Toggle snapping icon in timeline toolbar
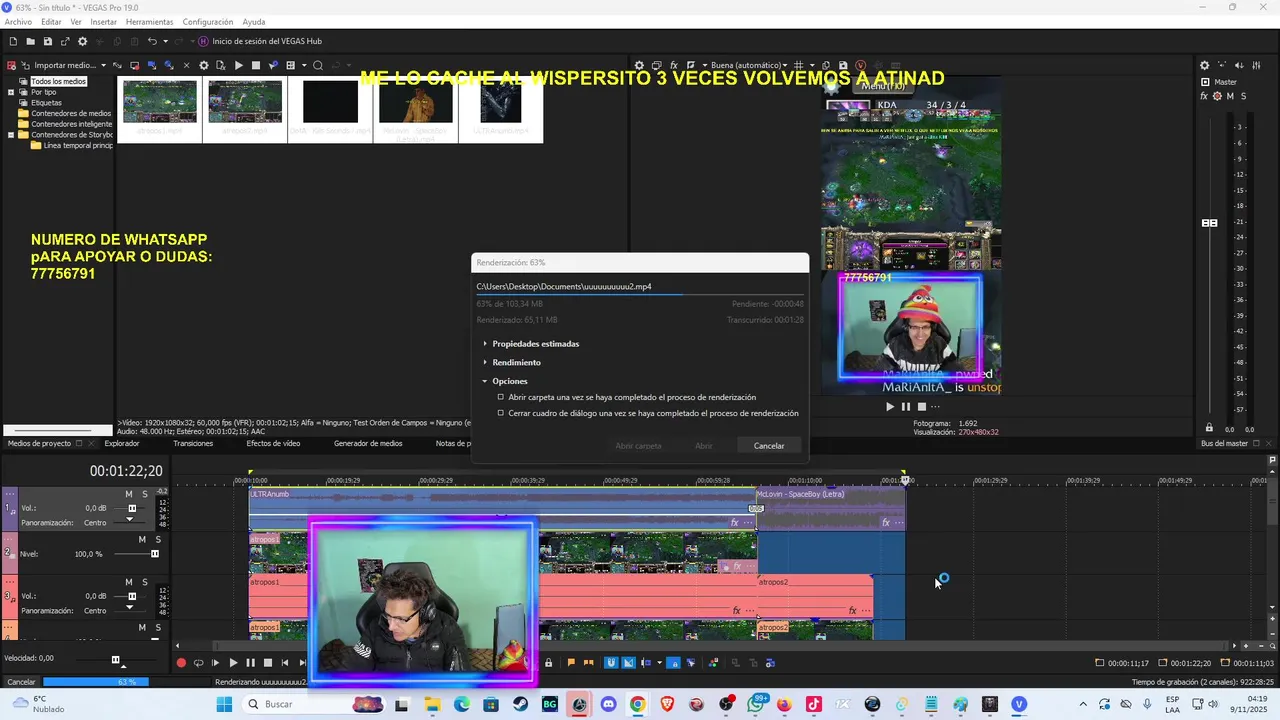 pyautogui.click(x=611, y=662)
